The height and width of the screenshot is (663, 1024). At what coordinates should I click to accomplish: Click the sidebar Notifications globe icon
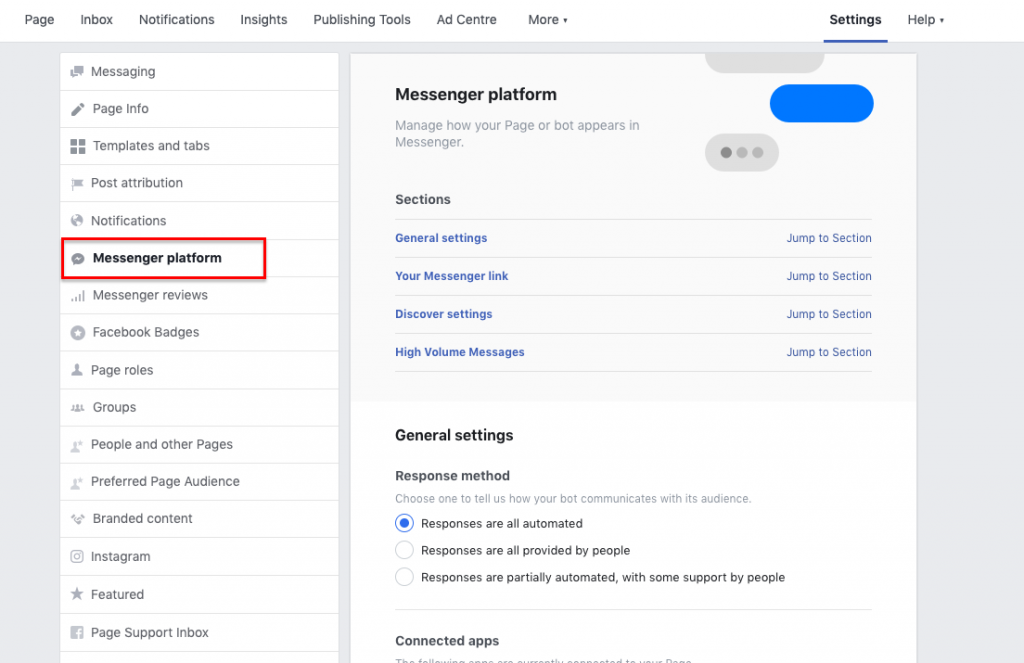point(77,220)
